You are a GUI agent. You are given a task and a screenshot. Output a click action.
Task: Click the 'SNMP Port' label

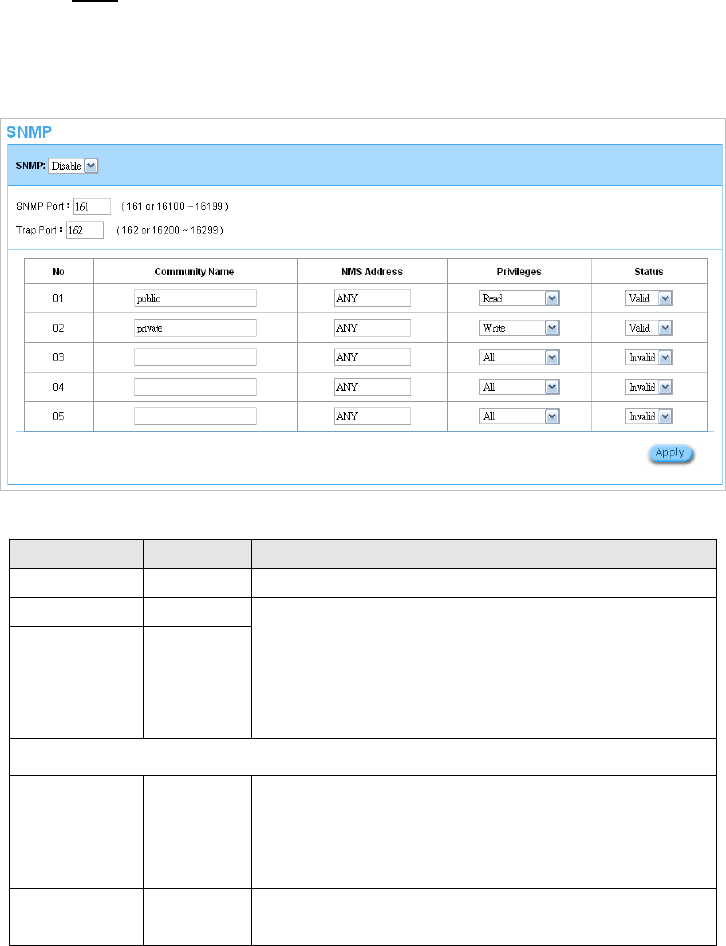click(x=43, y=206)
